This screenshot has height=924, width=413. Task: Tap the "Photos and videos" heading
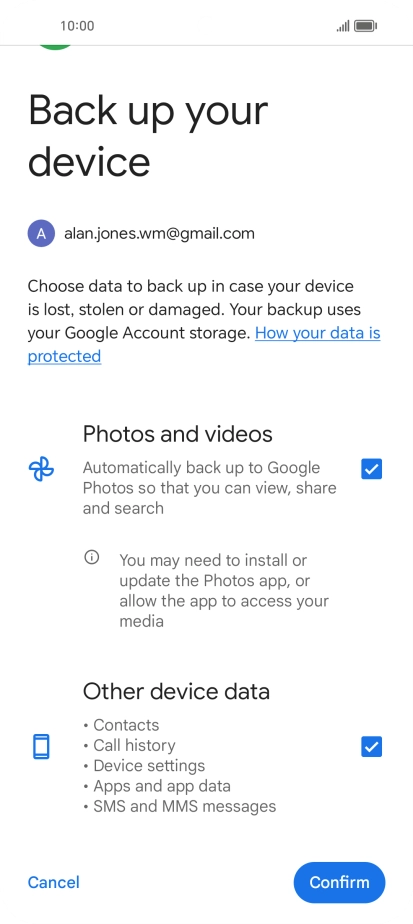tap(177, 434)
